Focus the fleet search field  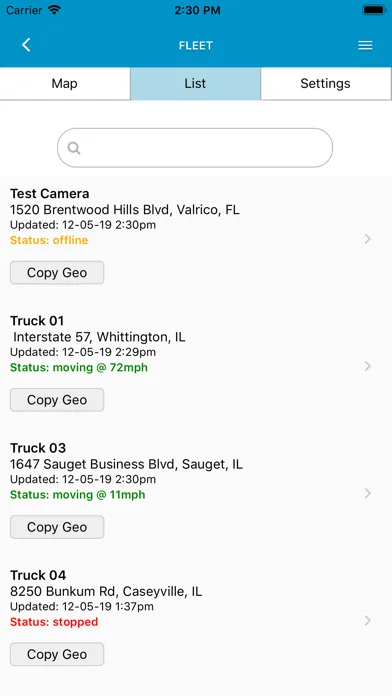(x=195, y=148)
